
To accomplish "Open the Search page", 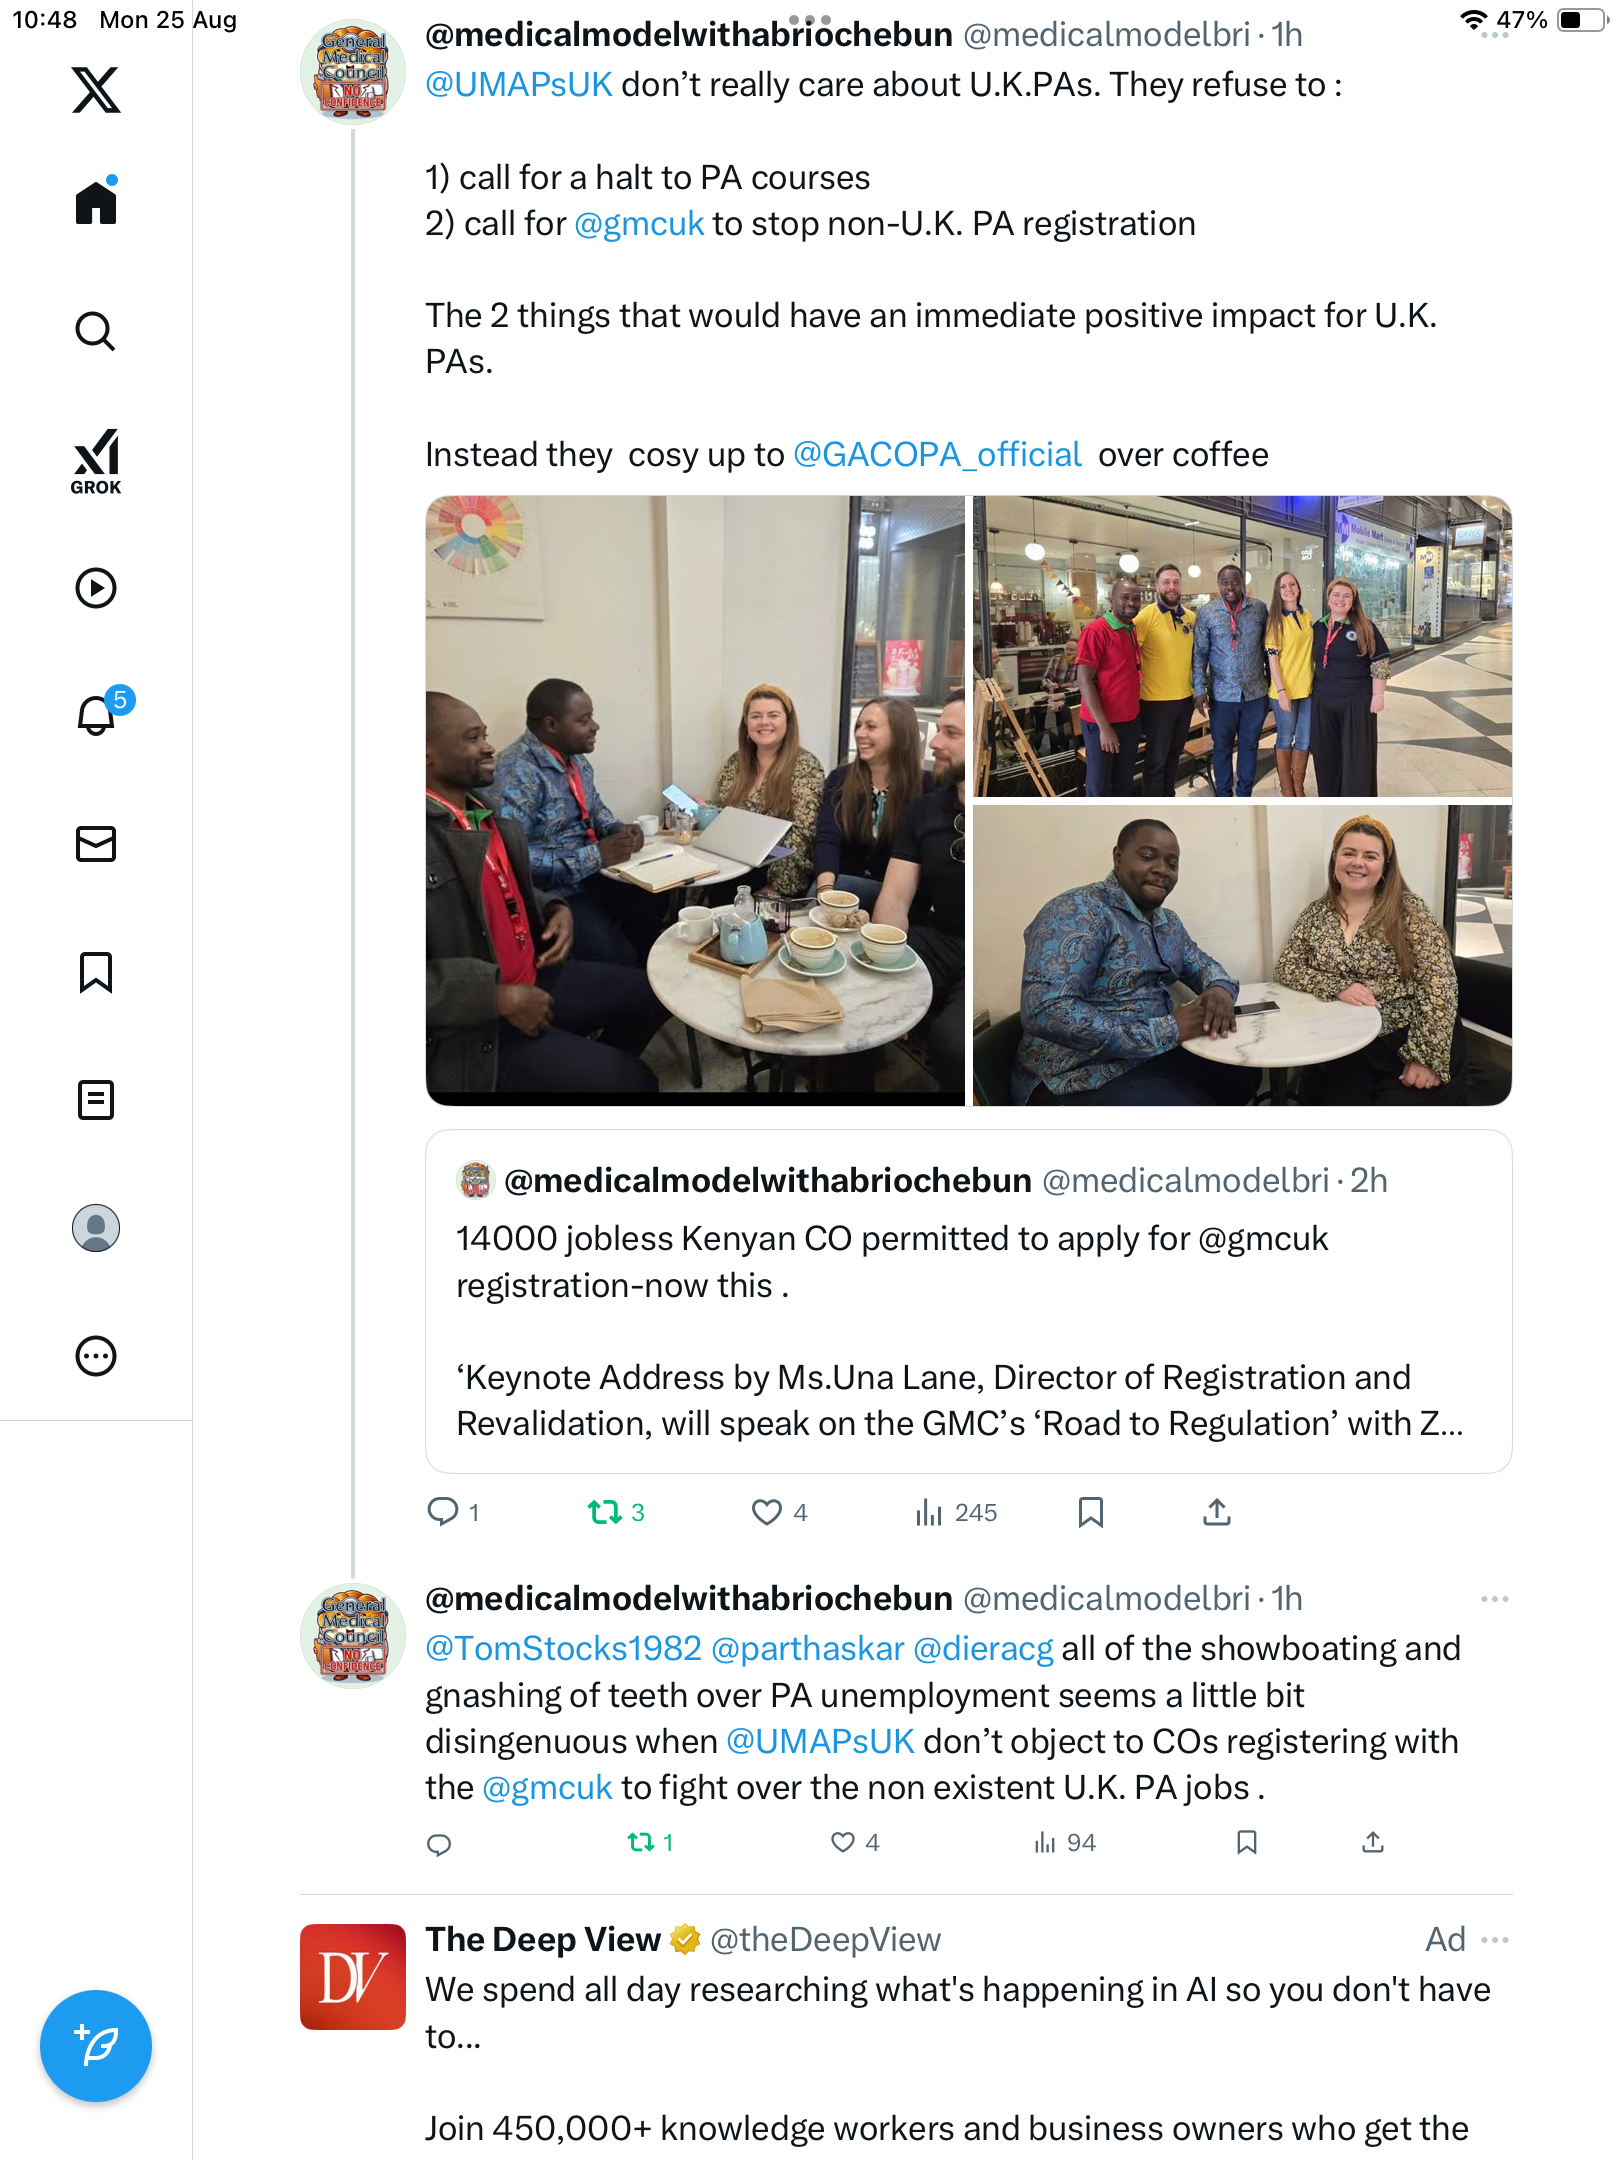I will pyautogui.click(x=96, y=332).
